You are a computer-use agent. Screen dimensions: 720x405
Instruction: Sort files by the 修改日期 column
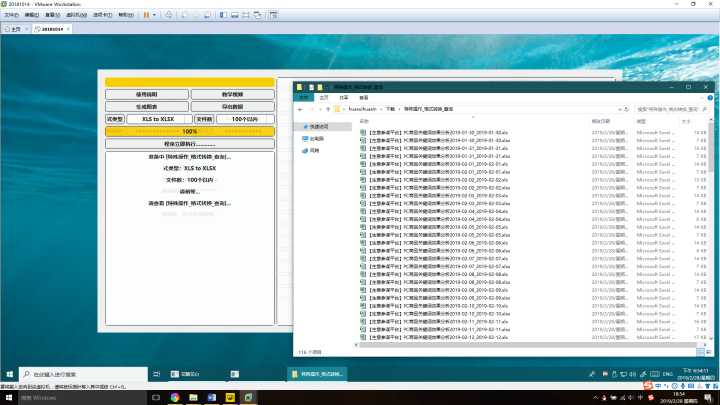click(601, 121)
